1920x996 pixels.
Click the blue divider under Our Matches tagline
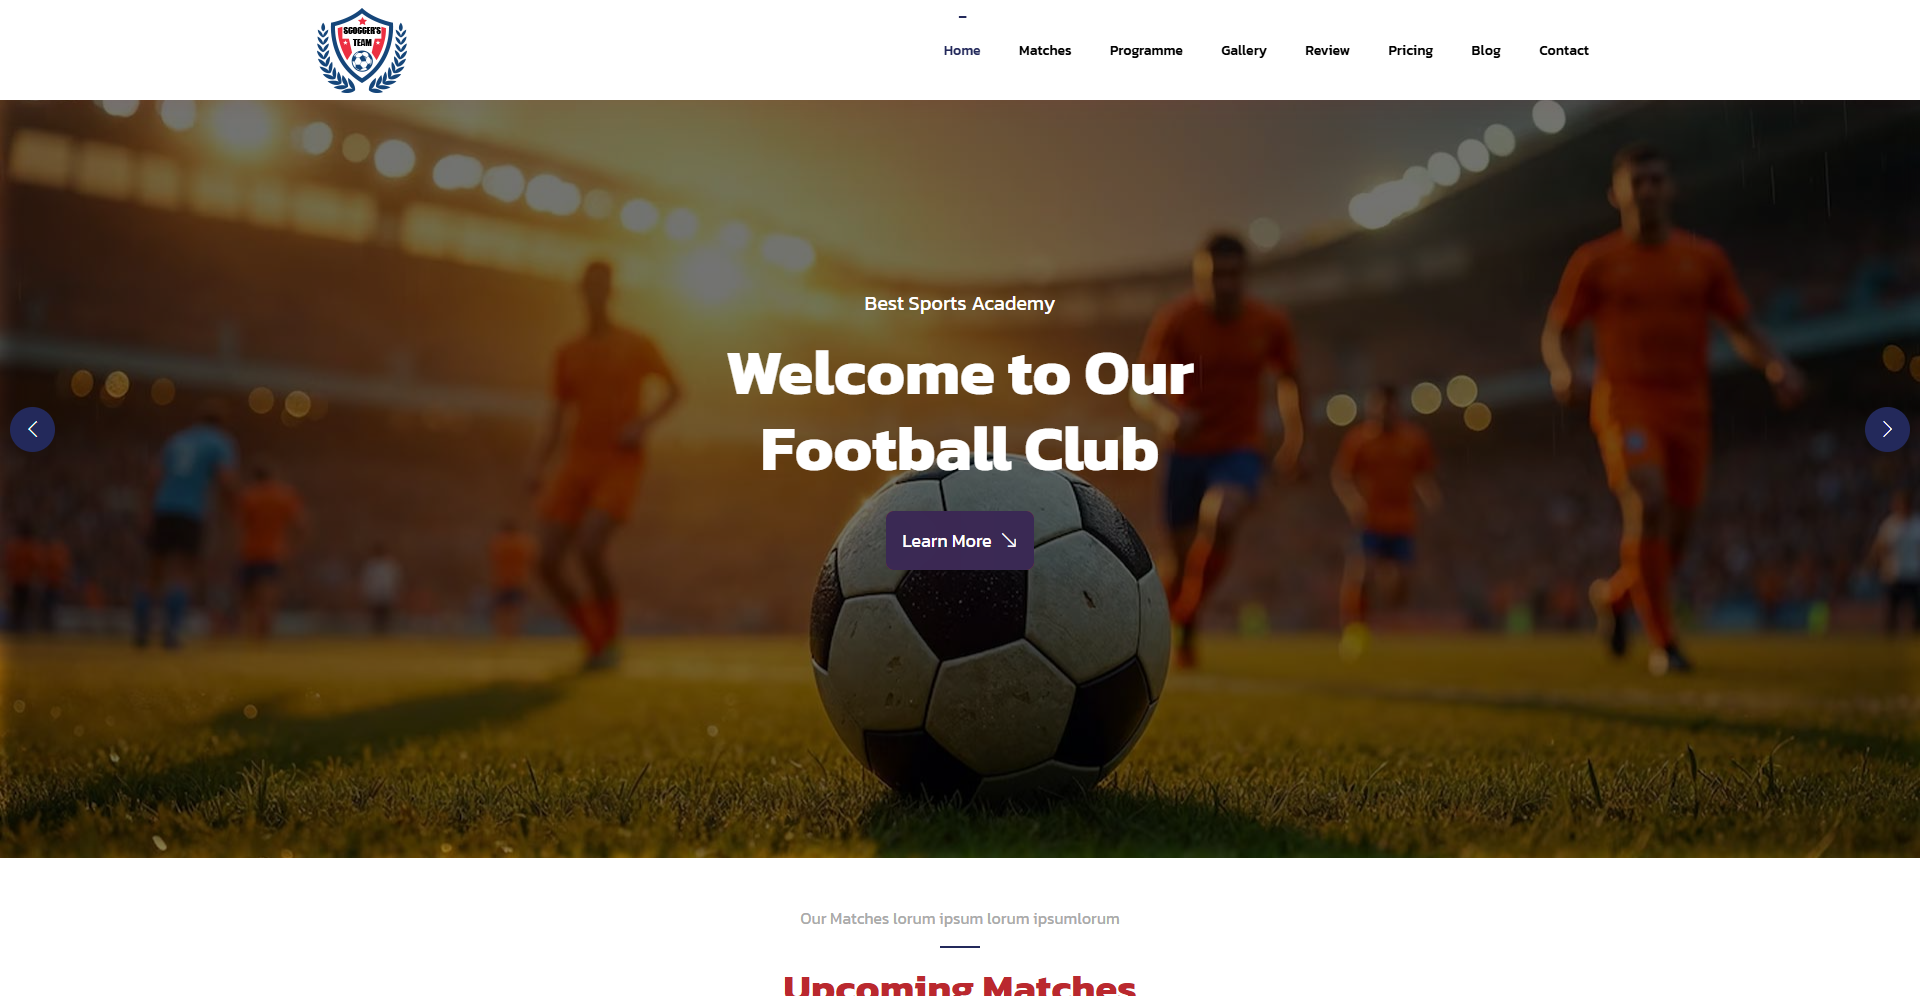[x=960, y=947]
